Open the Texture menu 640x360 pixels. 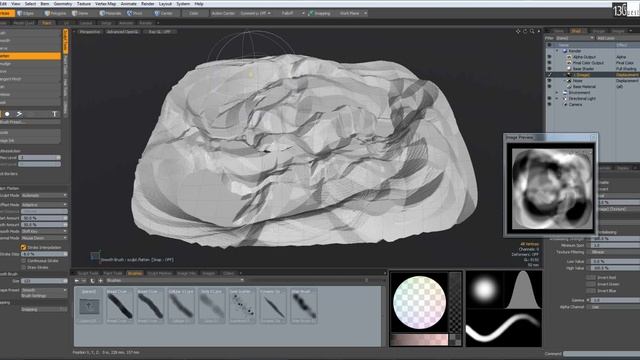pos(84,4)
